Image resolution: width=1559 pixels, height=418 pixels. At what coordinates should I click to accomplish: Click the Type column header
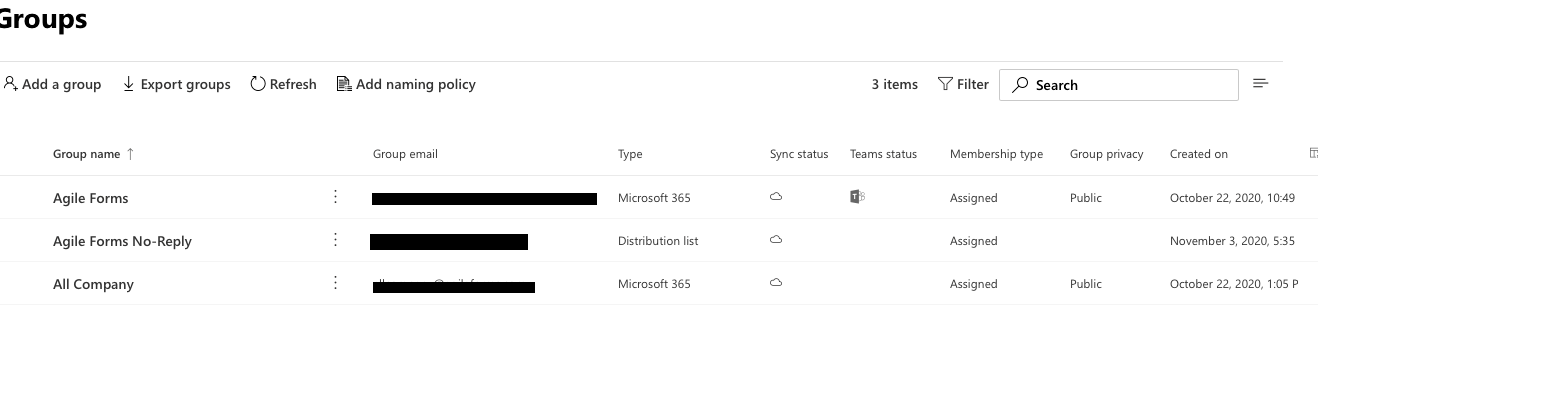(x=630, y=154)
